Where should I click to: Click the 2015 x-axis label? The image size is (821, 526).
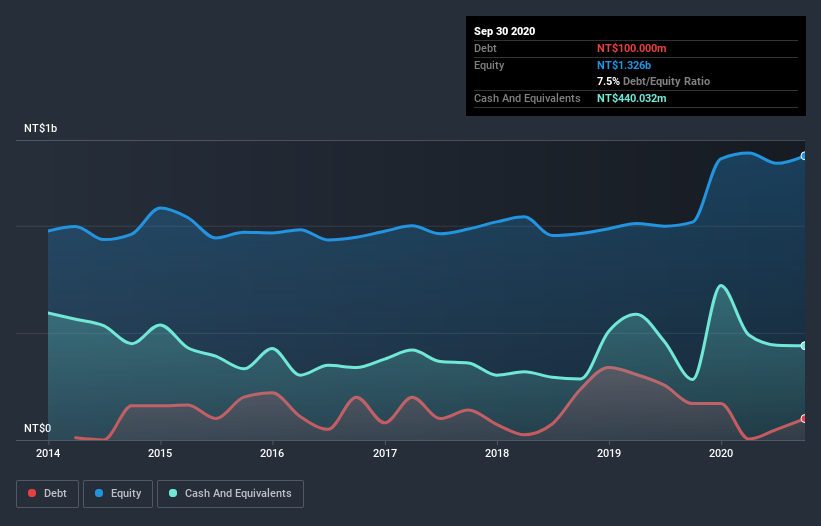click(160, 453)
